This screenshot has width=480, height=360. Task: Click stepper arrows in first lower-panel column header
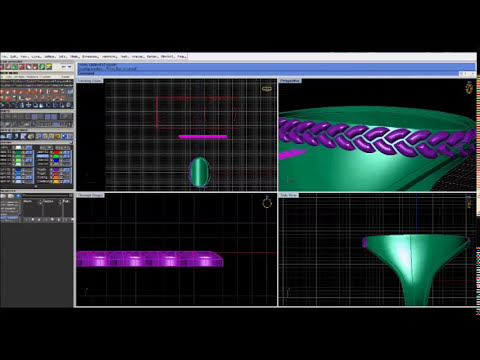tap(40, 202)
